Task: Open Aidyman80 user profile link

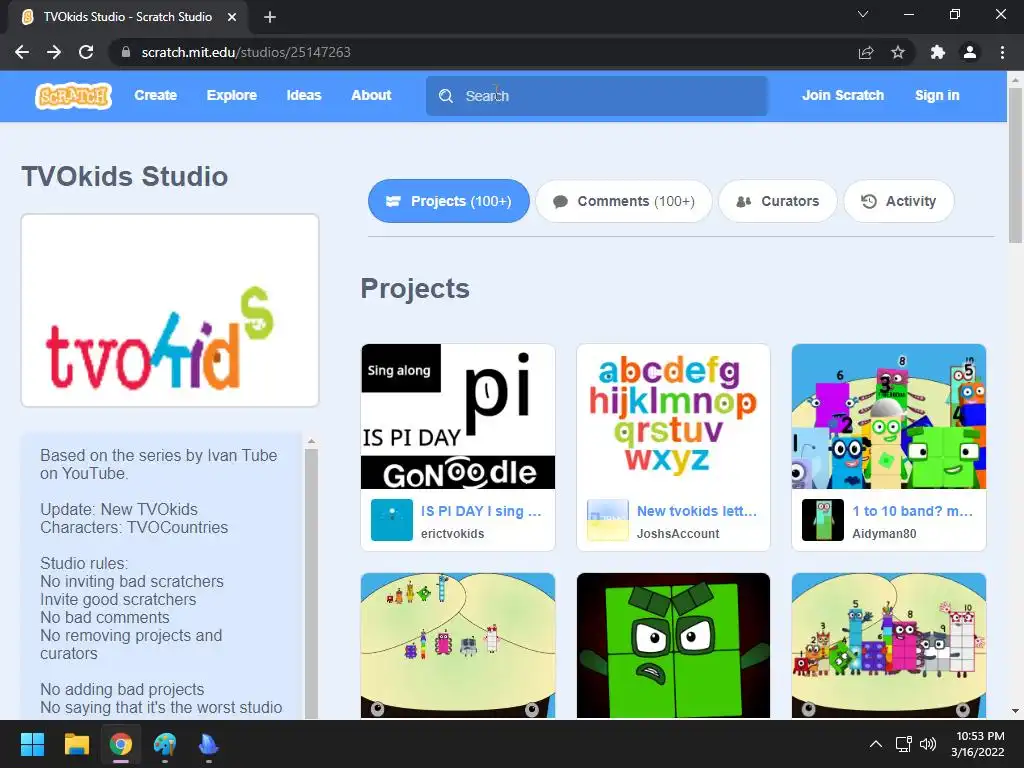Action: coord(884,534)
